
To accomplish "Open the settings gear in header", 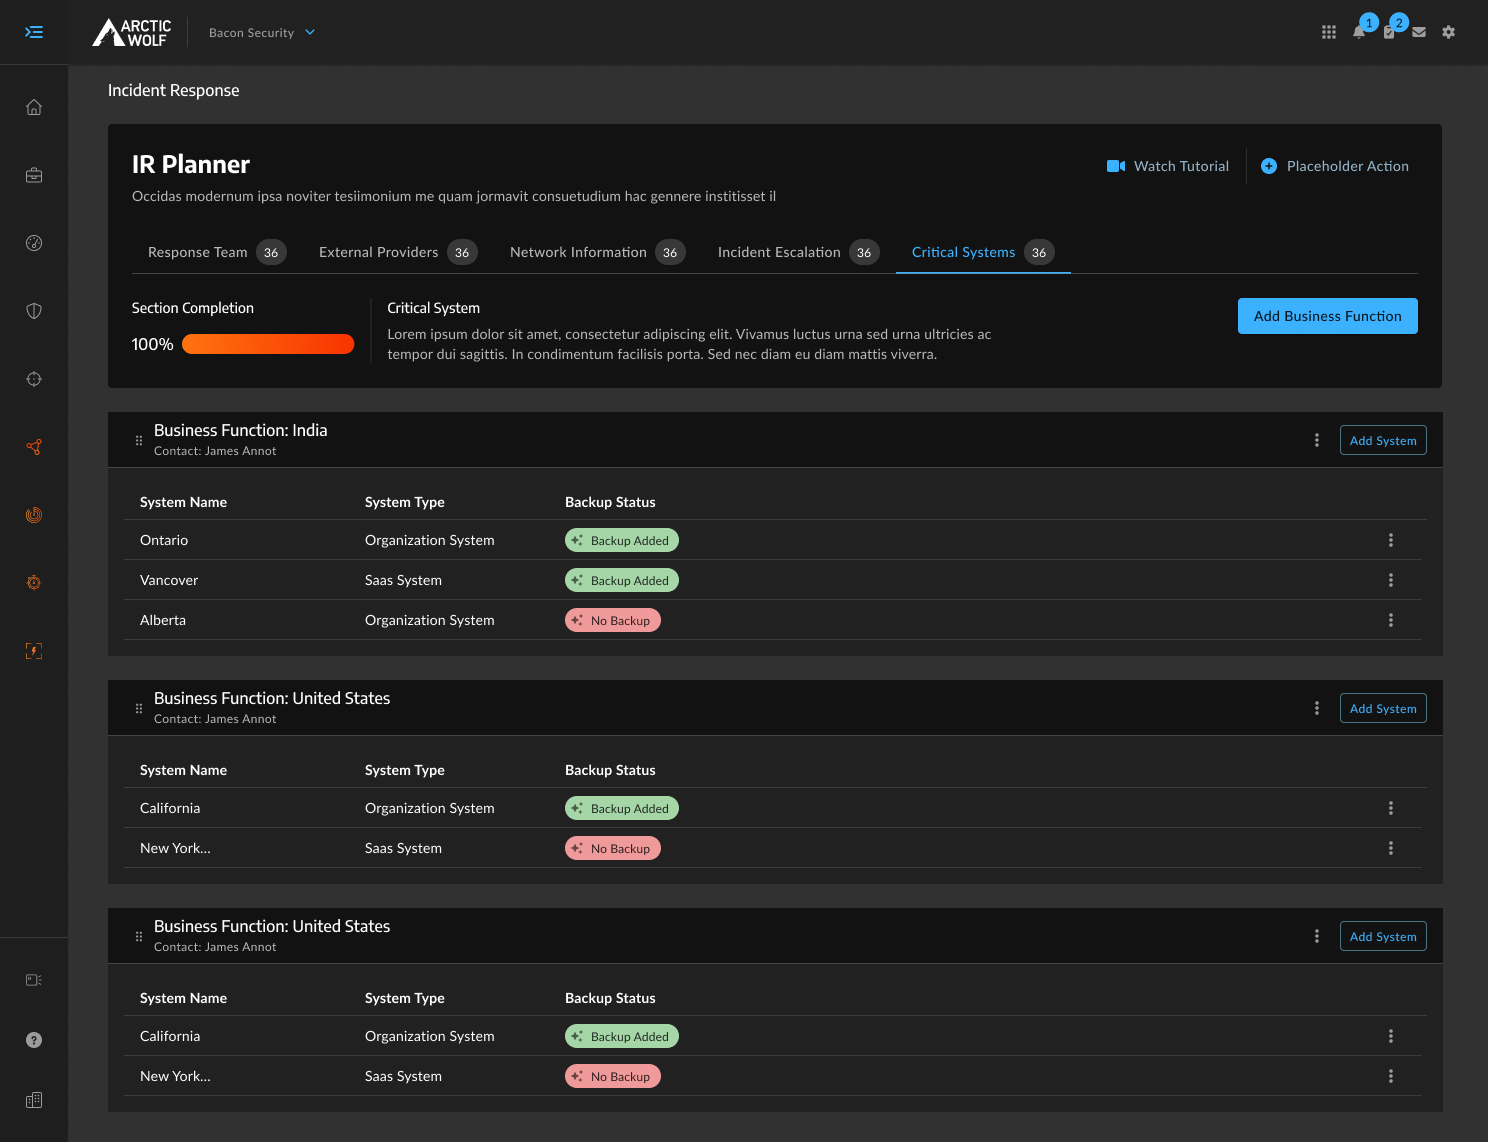I will pos(1449,32).
